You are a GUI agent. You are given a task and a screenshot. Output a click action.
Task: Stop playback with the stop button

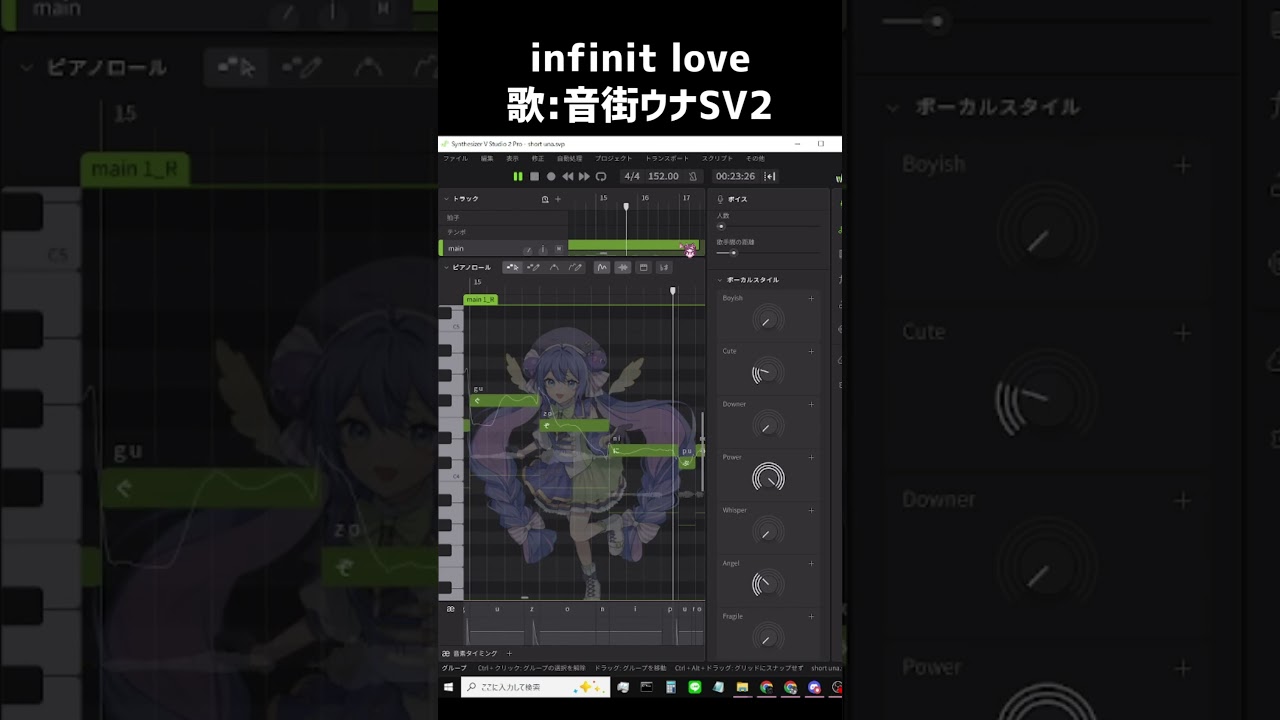pos(534,176)
